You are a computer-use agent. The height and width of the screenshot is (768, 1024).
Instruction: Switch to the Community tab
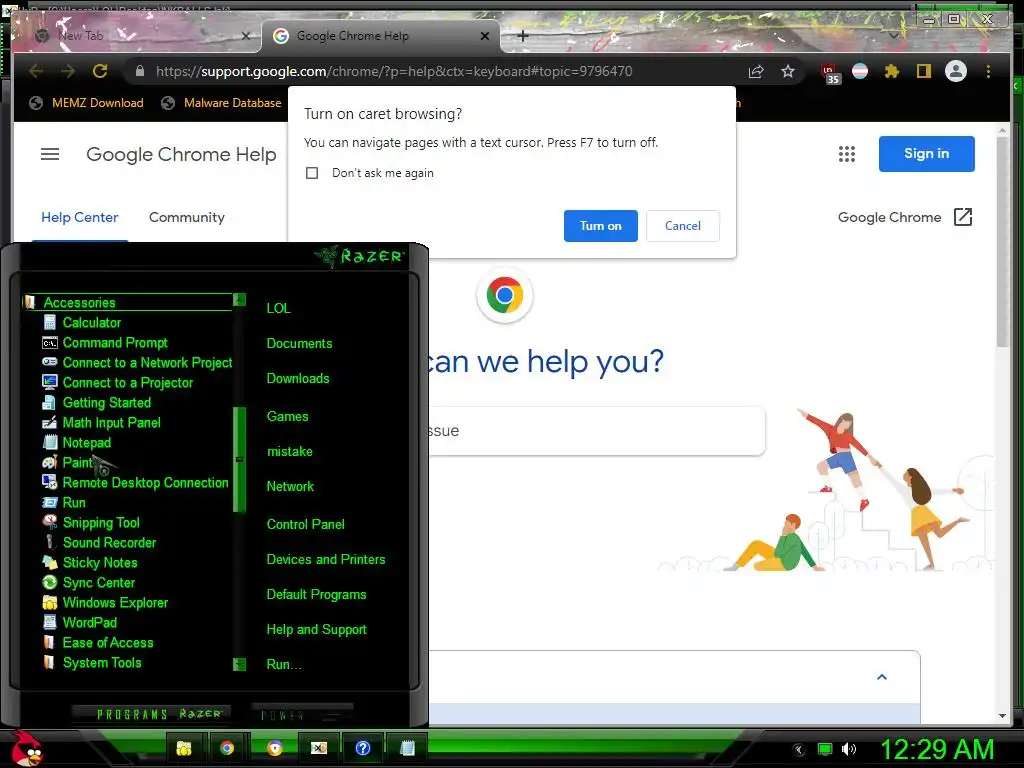pyautogui.click(x=187, y=217)
